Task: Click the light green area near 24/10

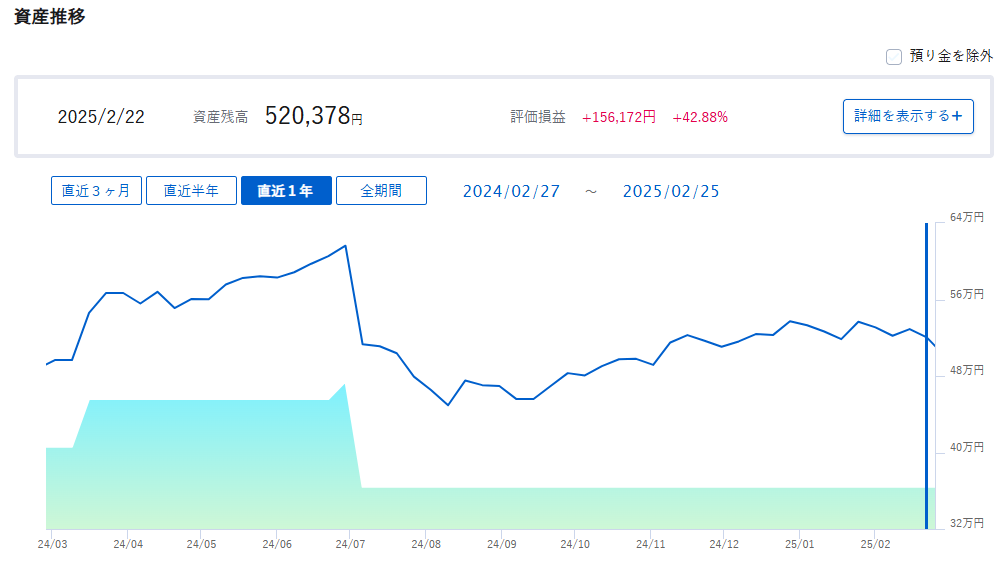Action: 575,509
